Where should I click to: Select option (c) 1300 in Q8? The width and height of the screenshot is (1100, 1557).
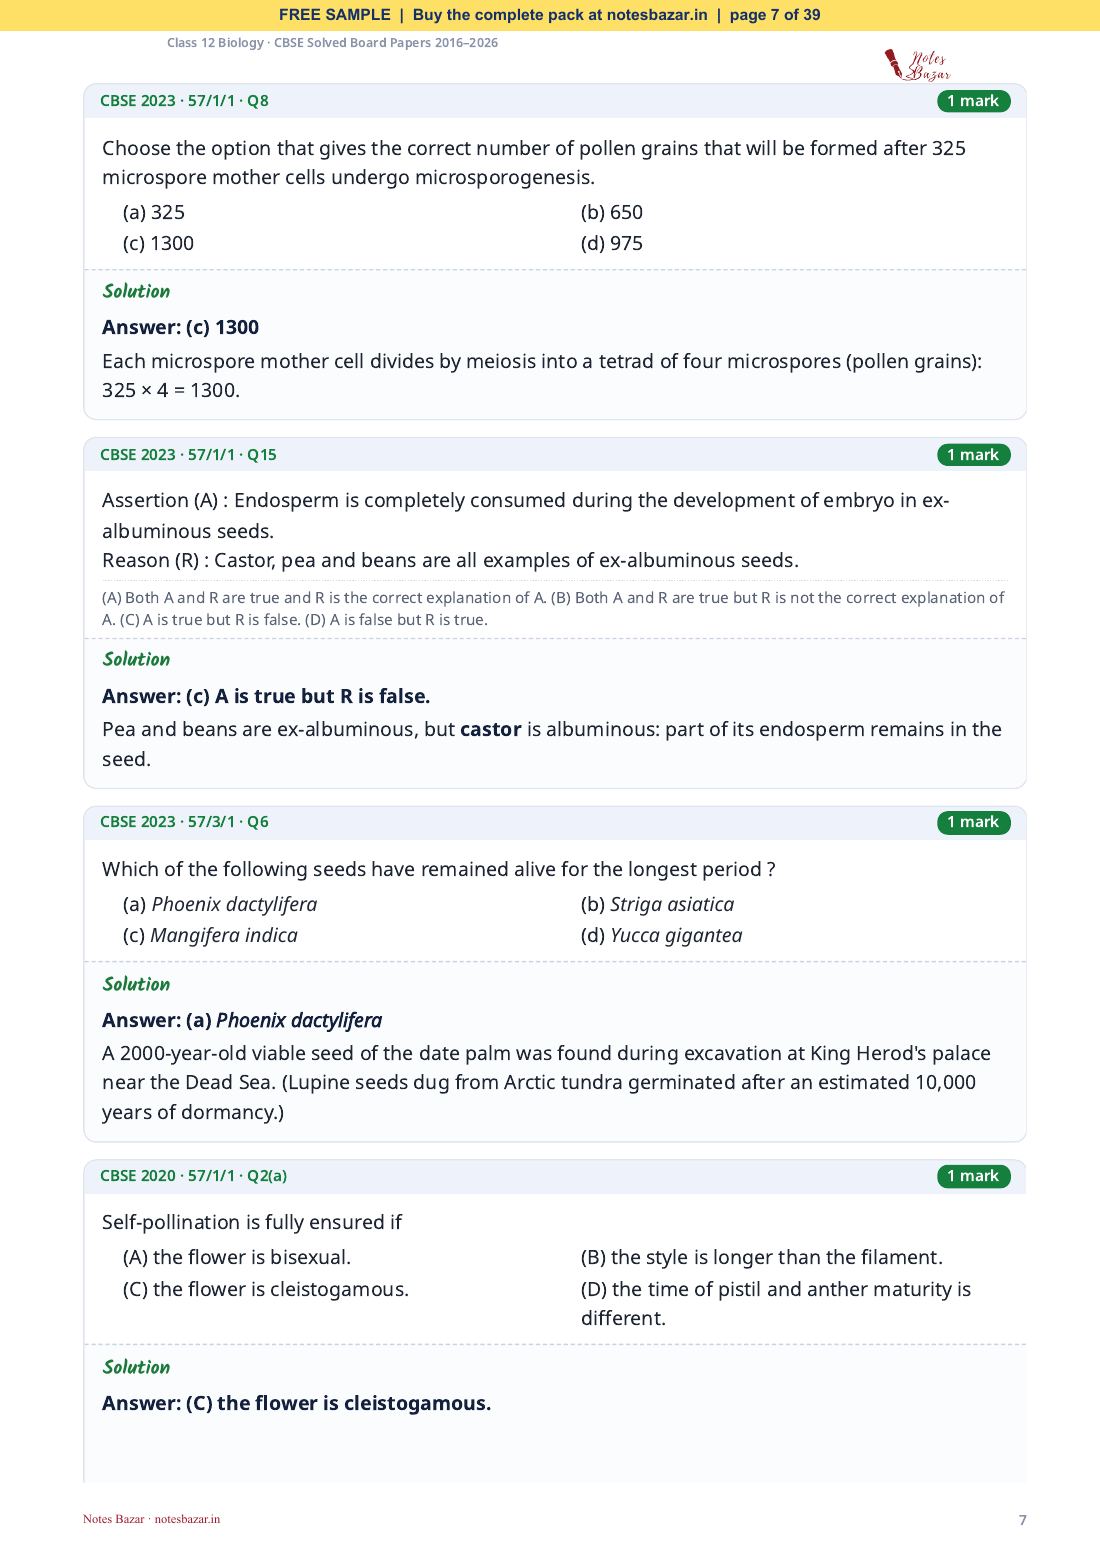pyautogui.click(x=158, y=243)
